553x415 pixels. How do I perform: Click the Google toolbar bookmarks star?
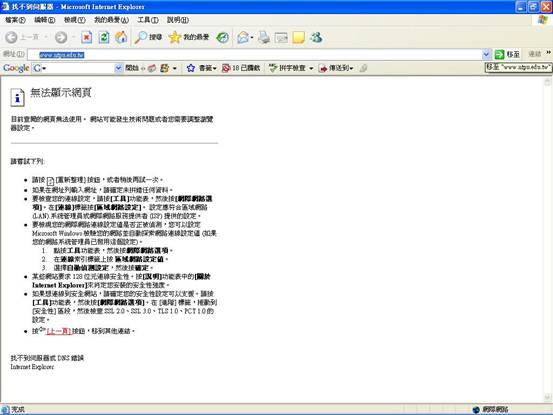pyautogui.click(x=191, y=68)
